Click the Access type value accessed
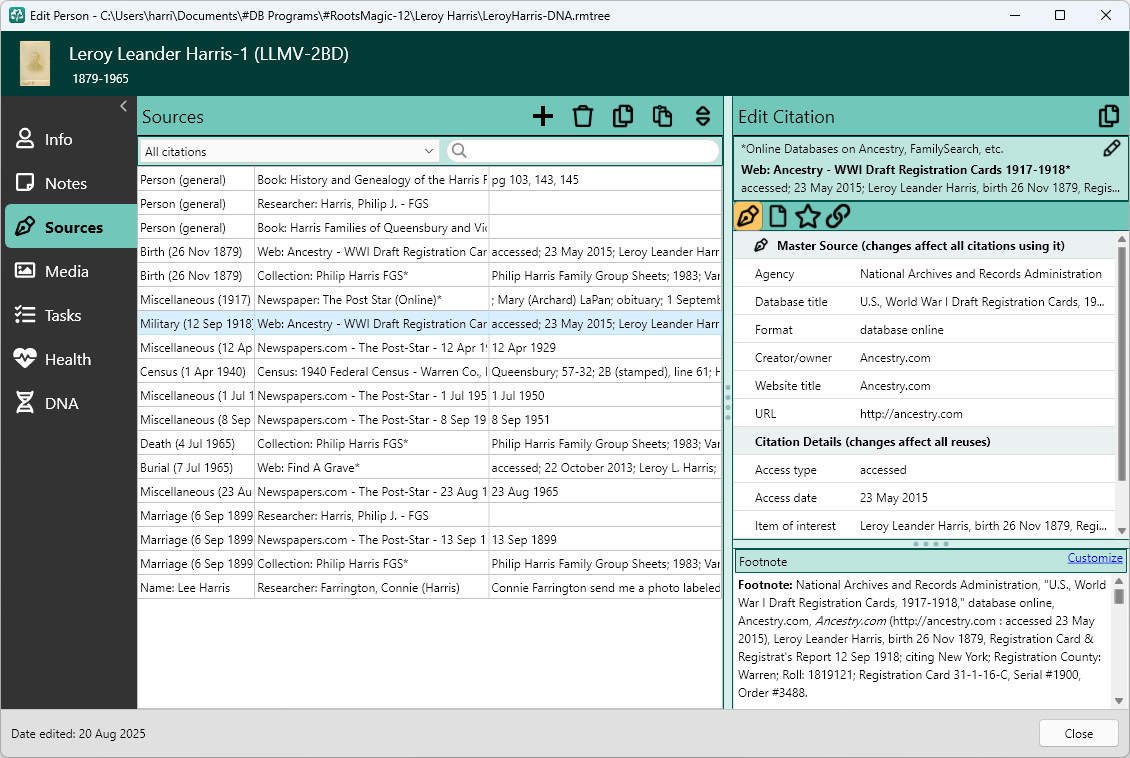This screenshot has height=758, width=1130. (x=883, y=470)
